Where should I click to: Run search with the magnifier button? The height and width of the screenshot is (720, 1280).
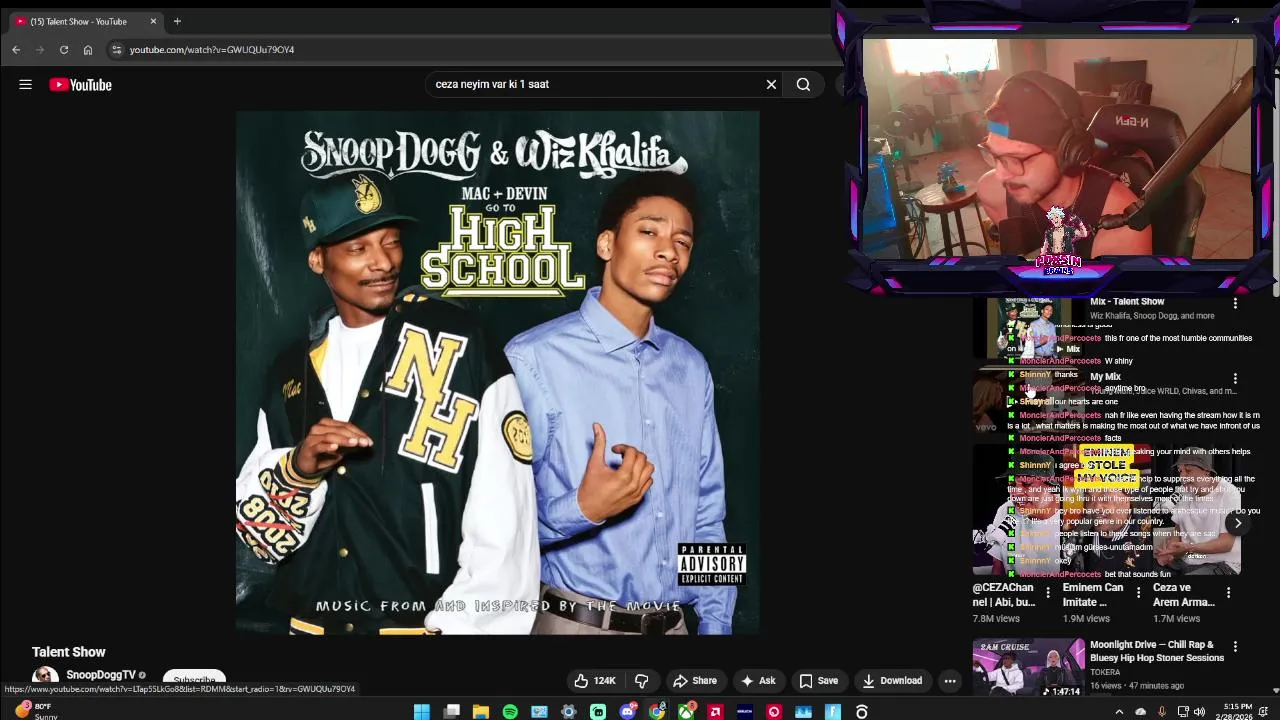coord(803,85)
